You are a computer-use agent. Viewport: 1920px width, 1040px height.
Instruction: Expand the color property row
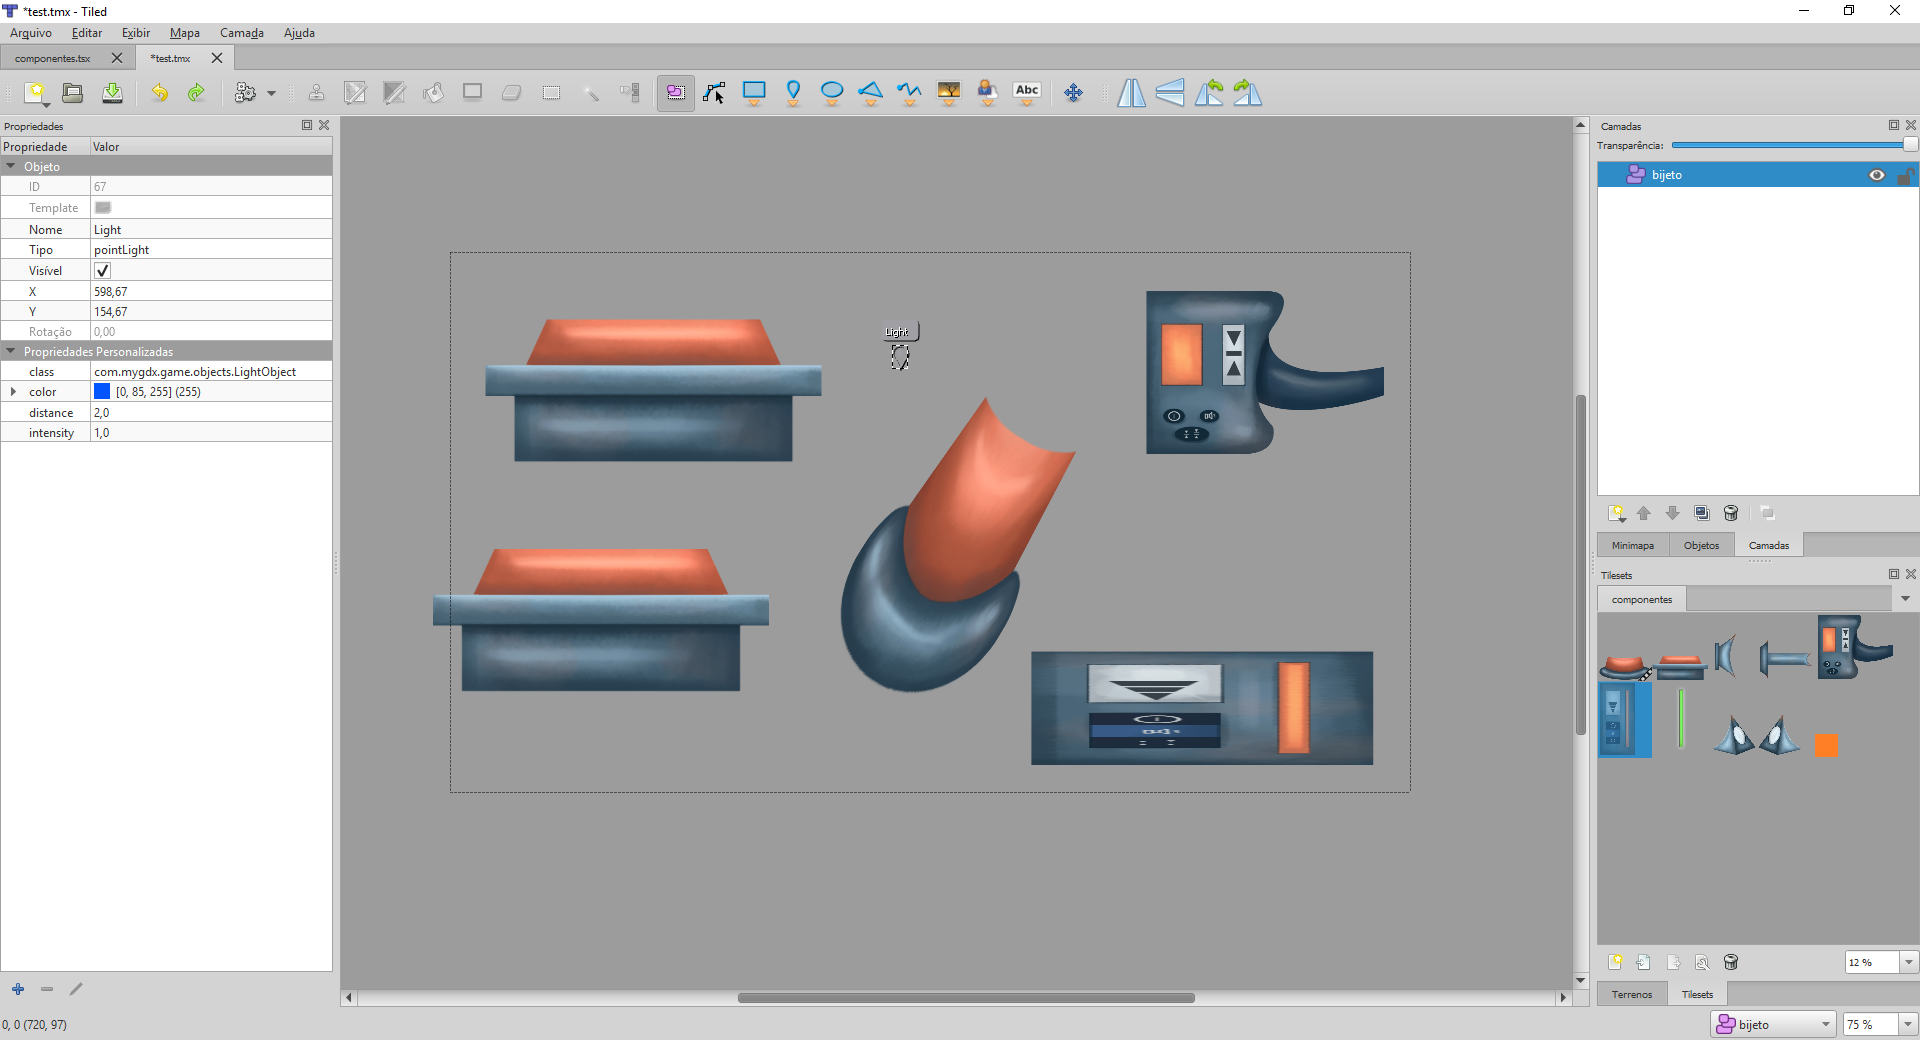[x=13, y=392]
